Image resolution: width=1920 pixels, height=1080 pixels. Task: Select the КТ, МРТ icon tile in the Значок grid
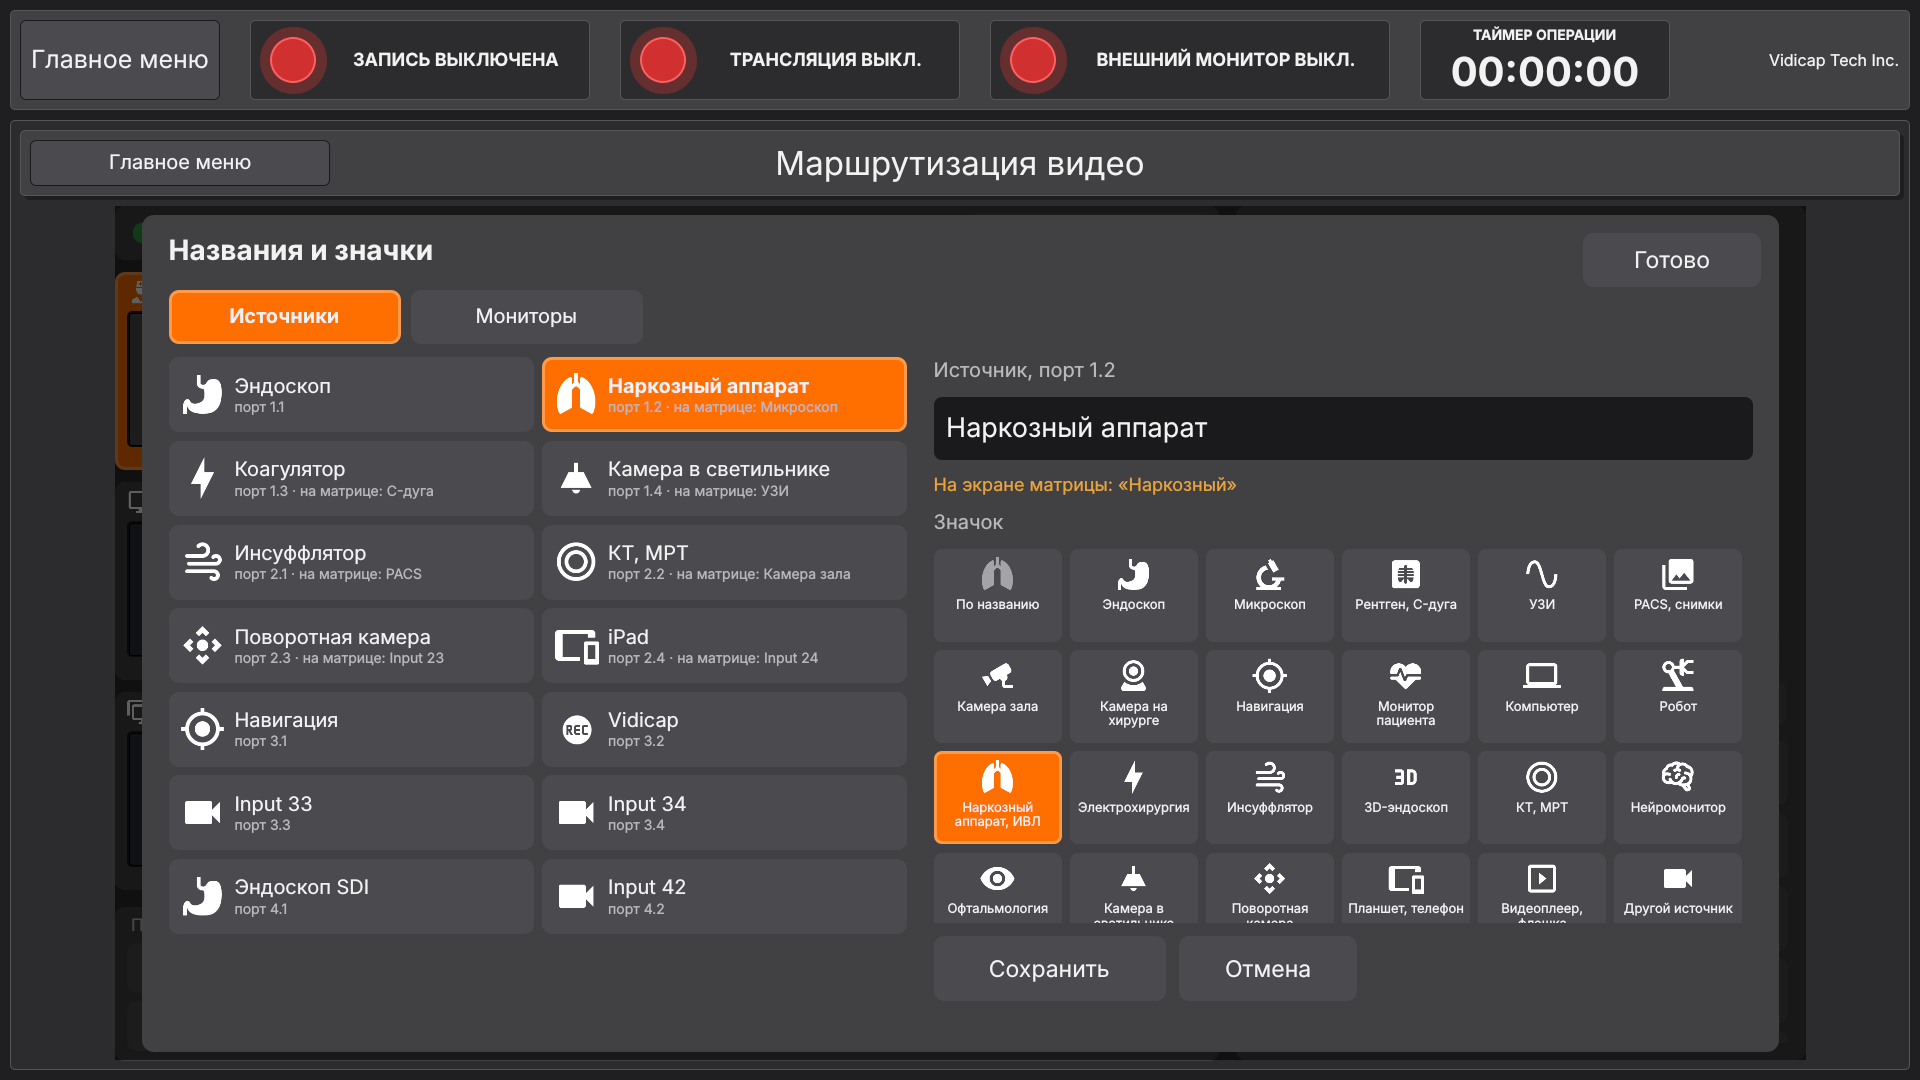click(1541, 797)
